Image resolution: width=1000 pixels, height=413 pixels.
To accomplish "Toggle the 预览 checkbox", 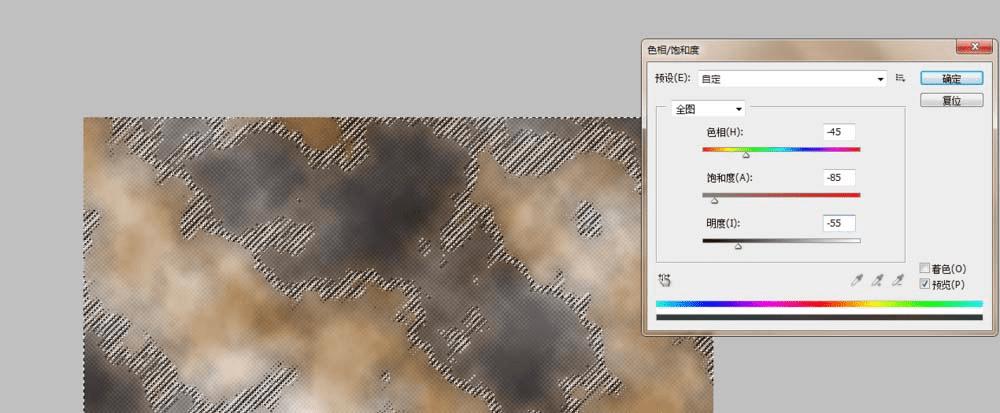I will 925,284.
